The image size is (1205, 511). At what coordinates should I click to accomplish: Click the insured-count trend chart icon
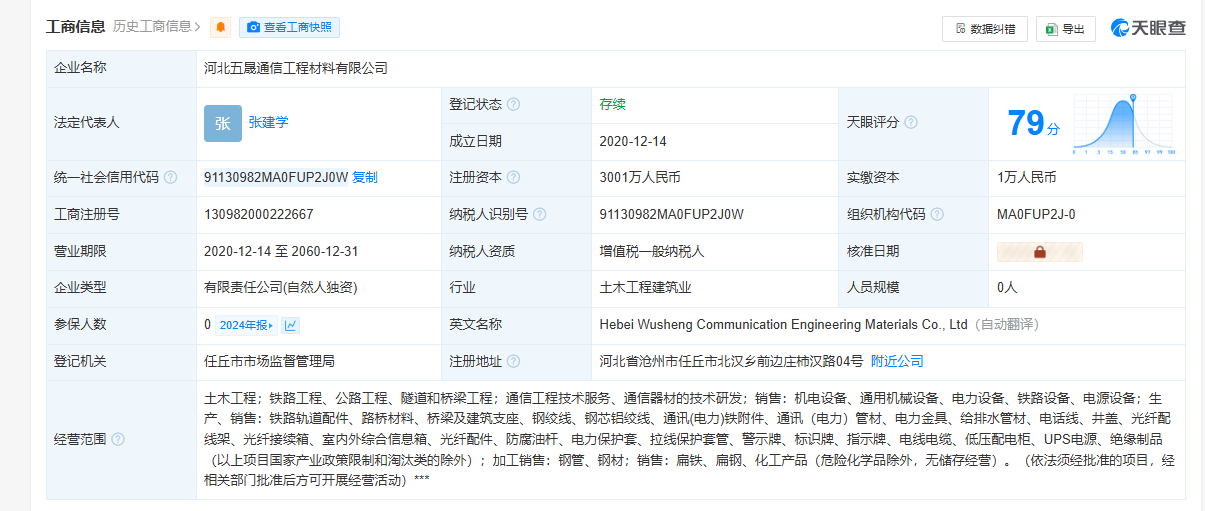(x=290, y=325)
